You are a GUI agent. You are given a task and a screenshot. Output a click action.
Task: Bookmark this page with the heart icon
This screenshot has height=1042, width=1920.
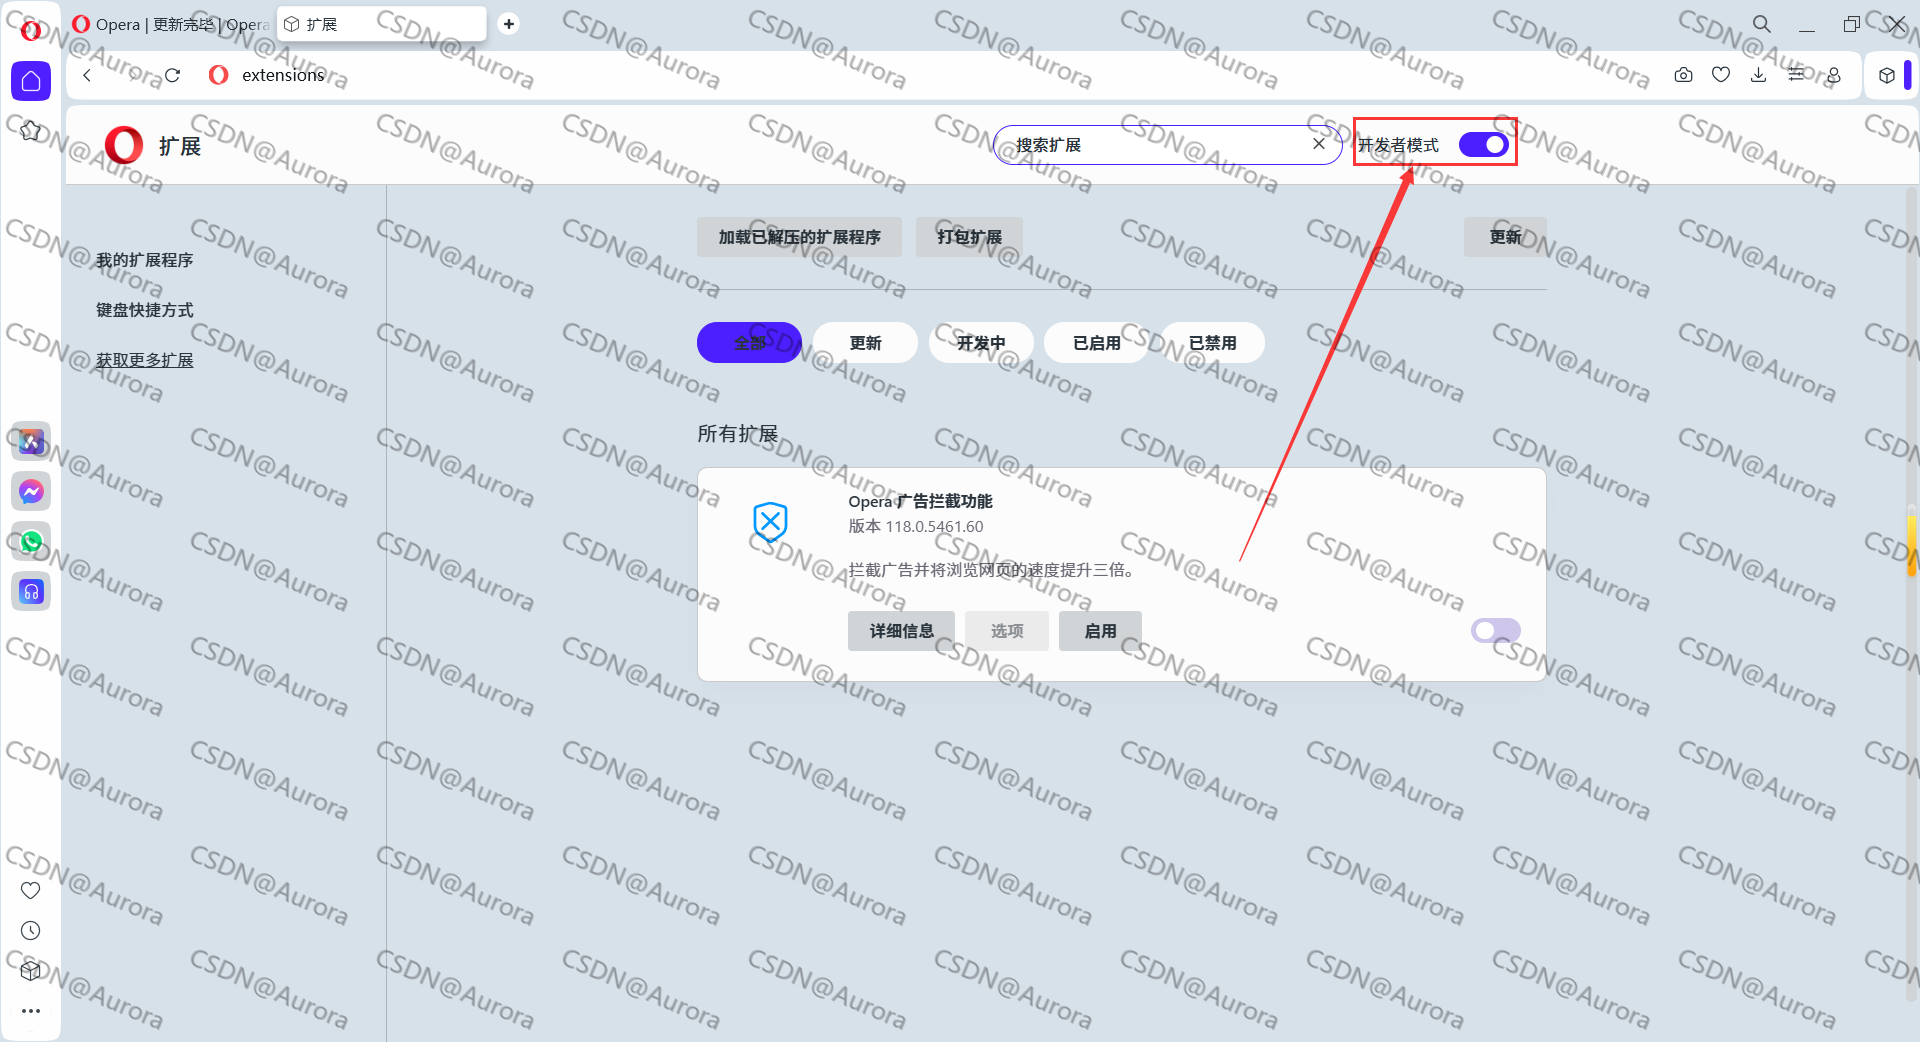(1721, 75)
